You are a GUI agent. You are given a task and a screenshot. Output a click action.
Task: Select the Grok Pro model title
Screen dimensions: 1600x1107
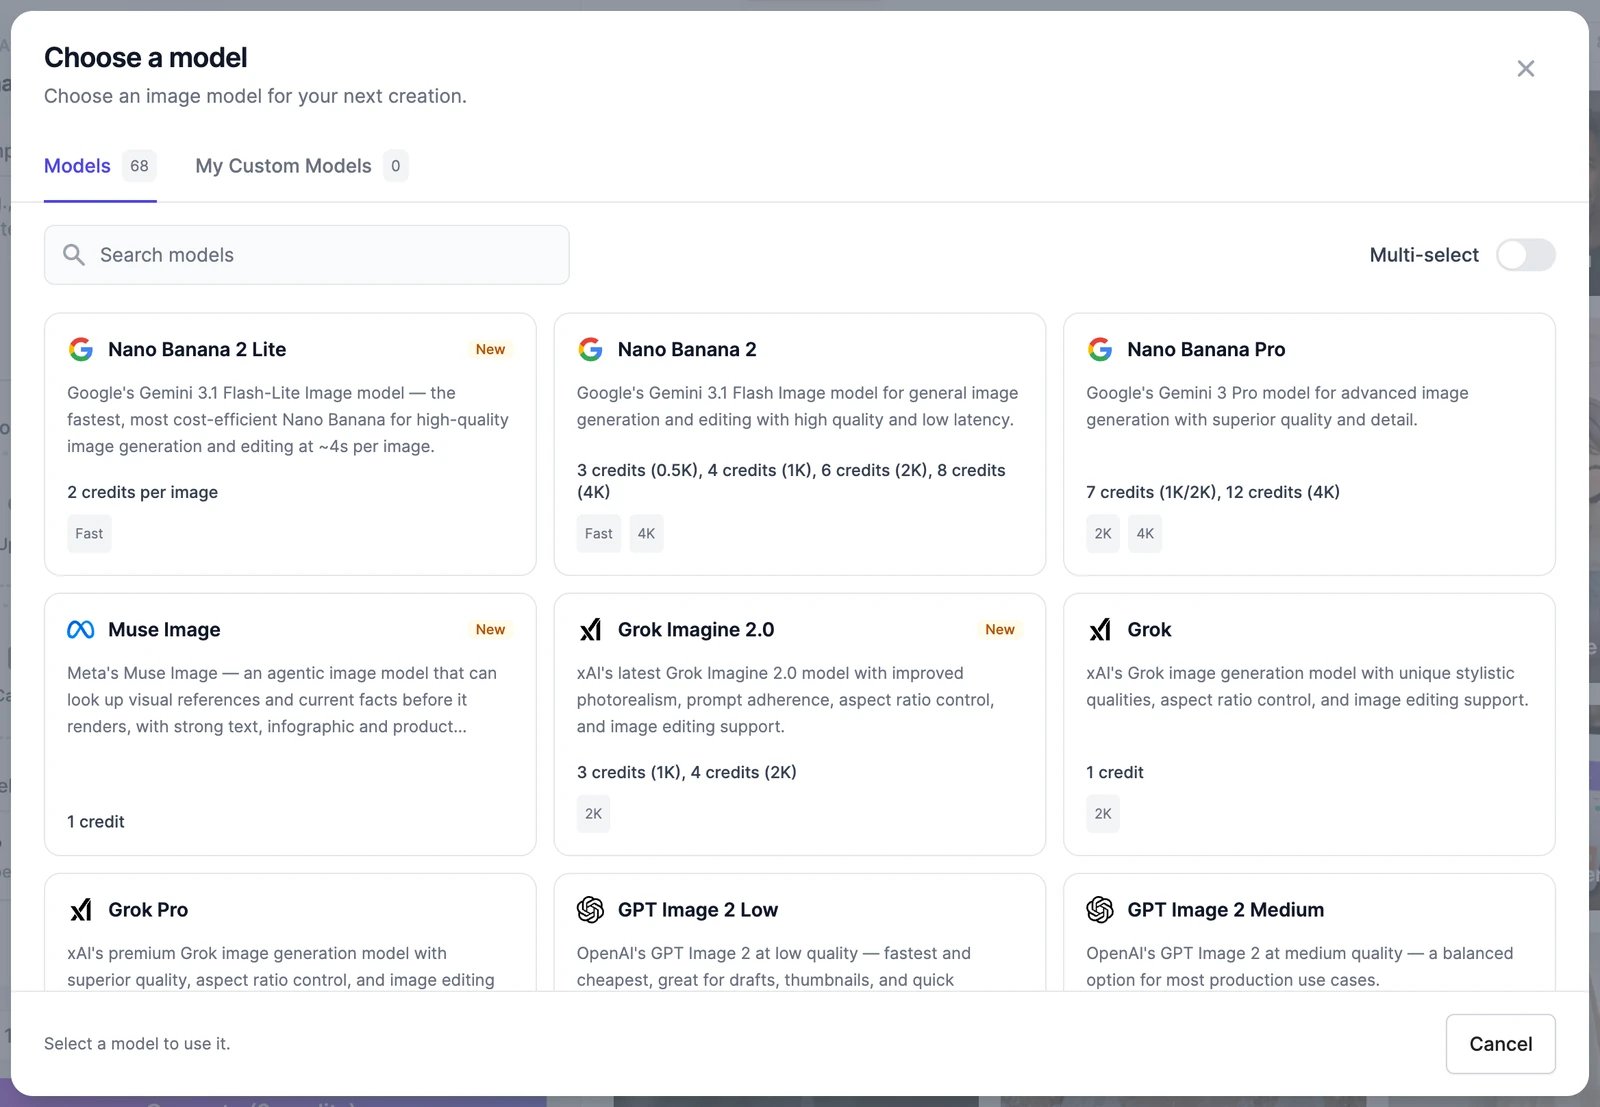click(148, 909)
